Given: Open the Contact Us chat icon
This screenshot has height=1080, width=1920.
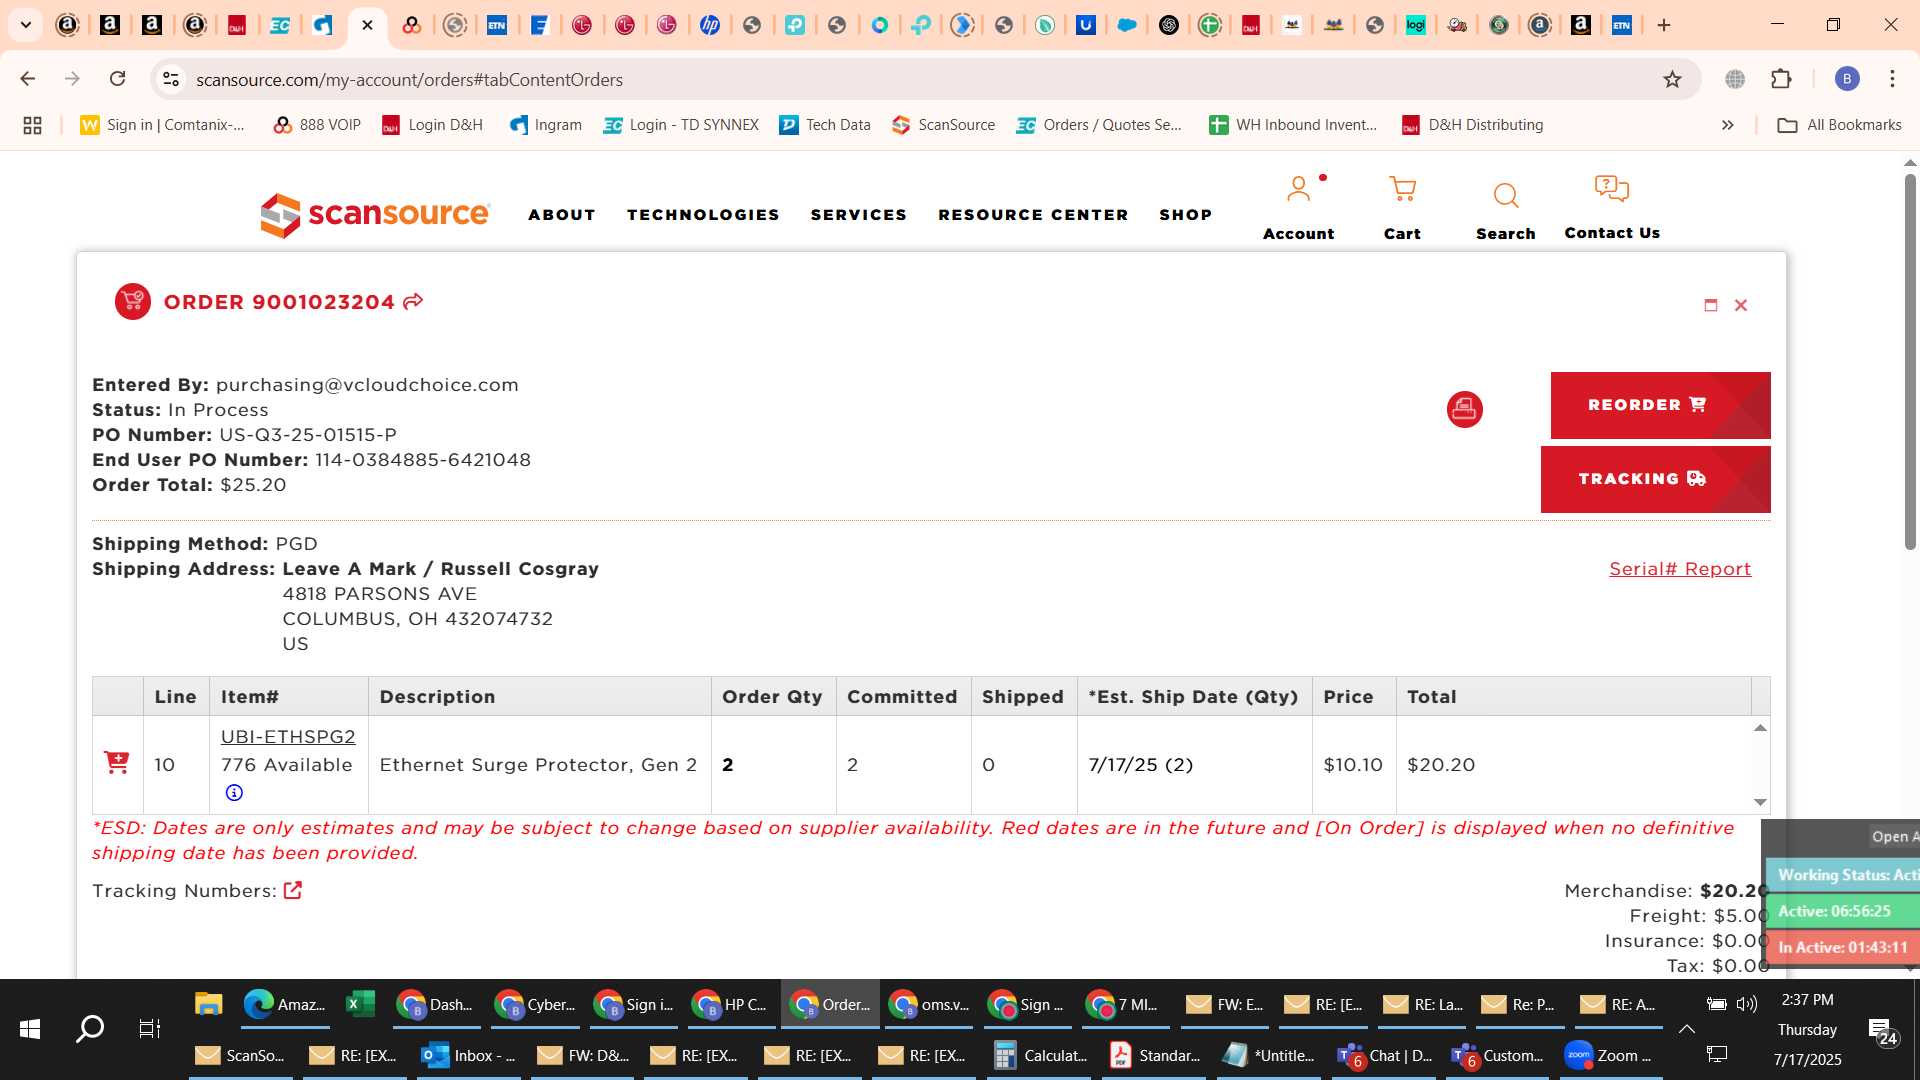Looking at the screenshot, I should [x=1611, y=188].
